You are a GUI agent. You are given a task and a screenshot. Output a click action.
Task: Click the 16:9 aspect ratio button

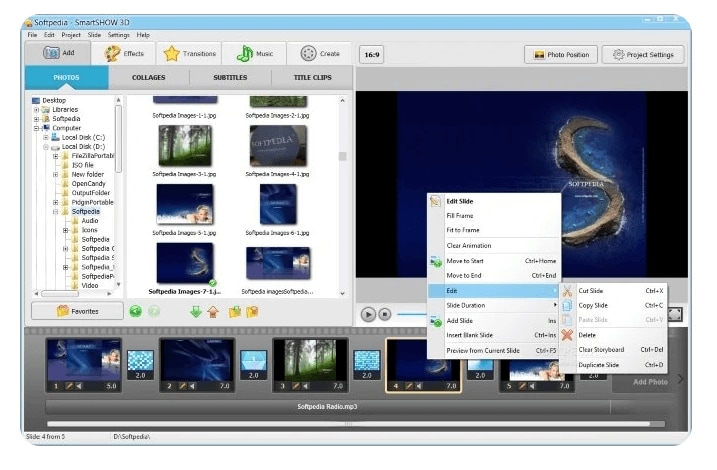(x=372, y=55)
